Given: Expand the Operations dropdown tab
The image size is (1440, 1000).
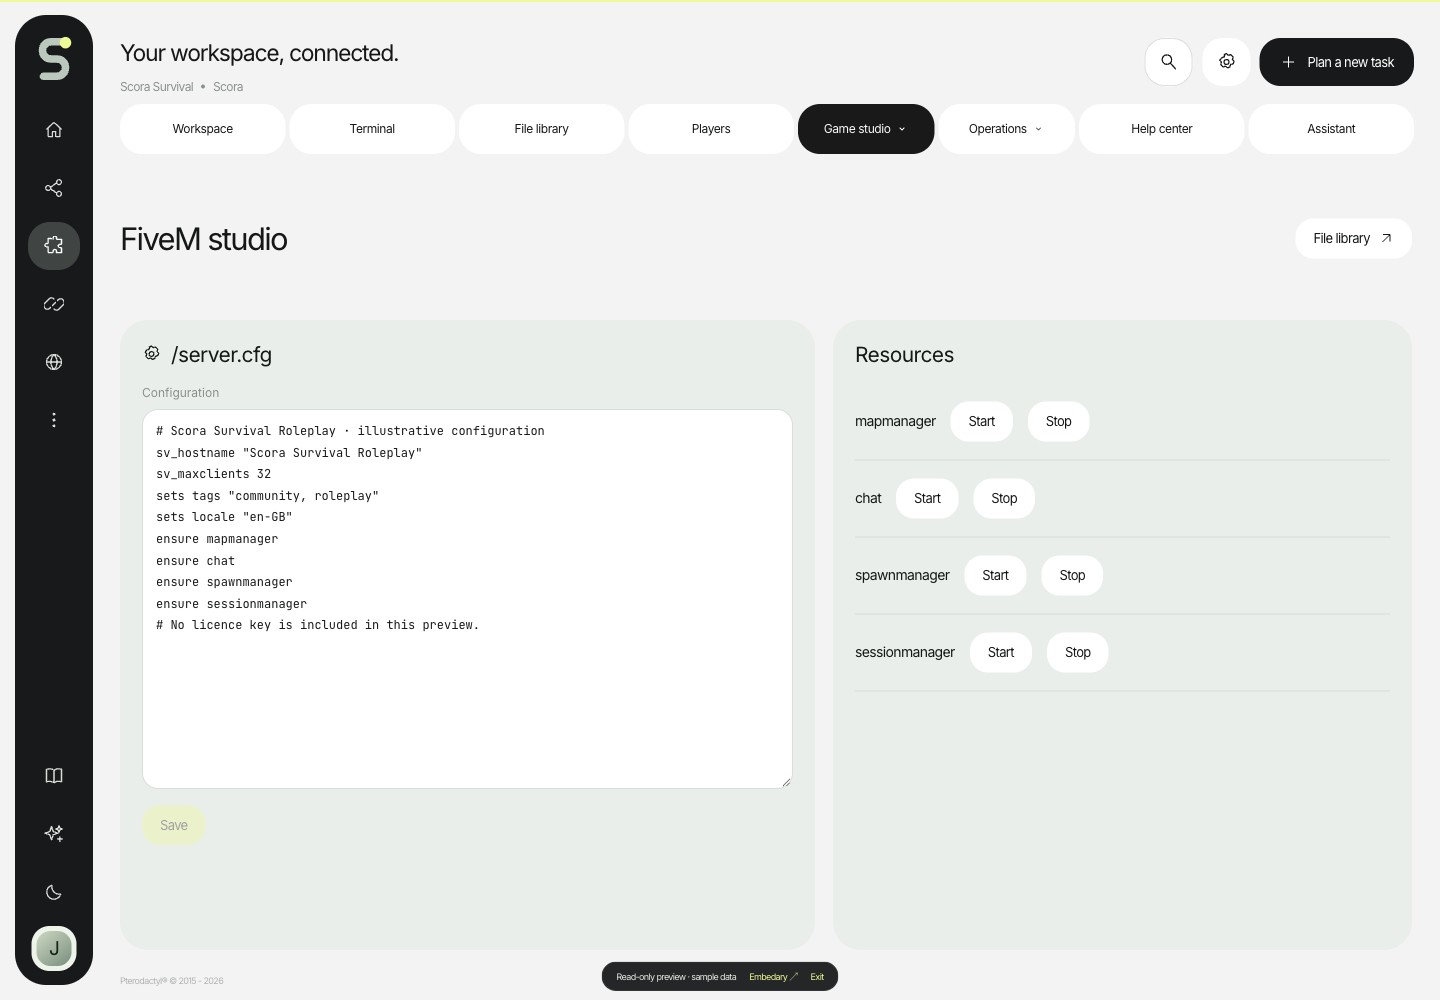Looking at the screenshot, I should (x=1006, y=129).
